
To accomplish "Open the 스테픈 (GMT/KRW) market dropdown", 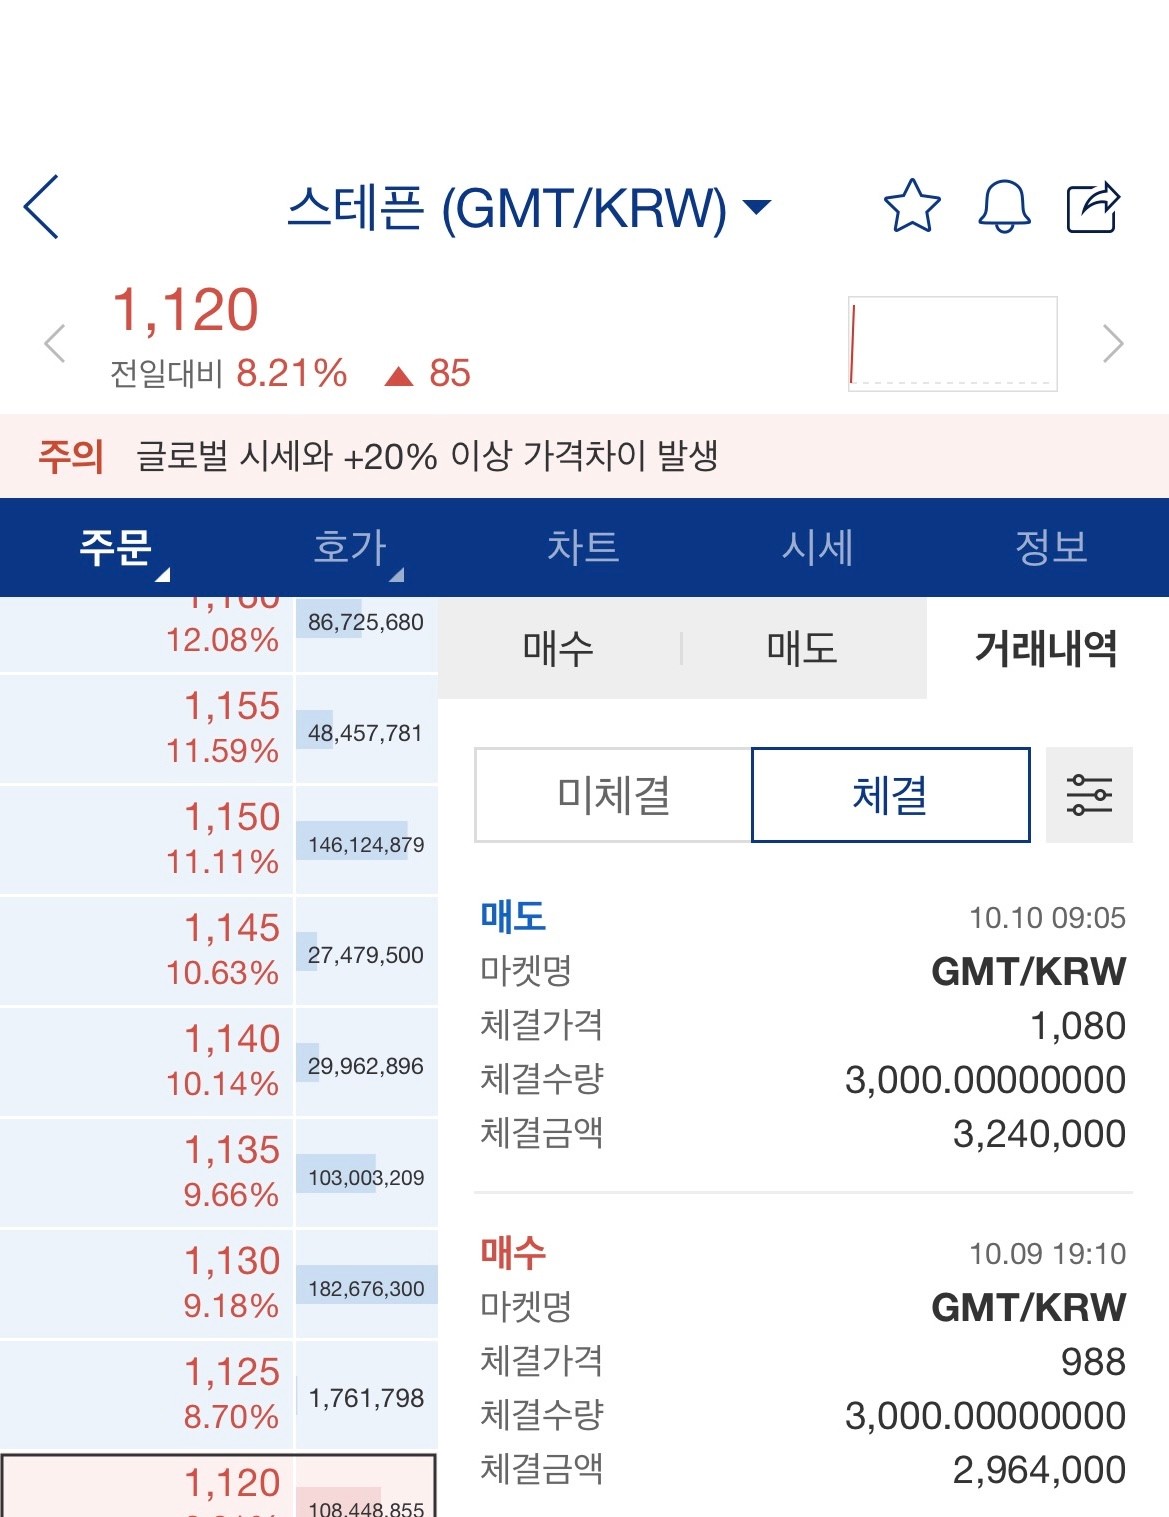I will coord(529,208).
